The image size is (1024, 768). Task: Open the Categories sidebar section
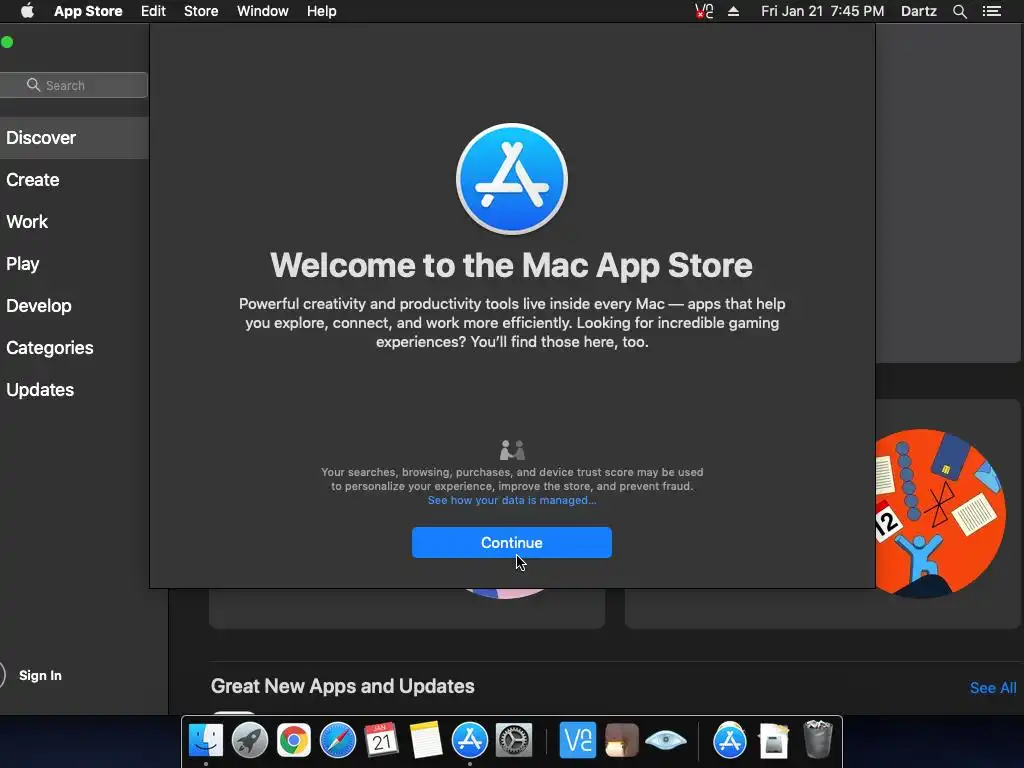click(50, 347)
